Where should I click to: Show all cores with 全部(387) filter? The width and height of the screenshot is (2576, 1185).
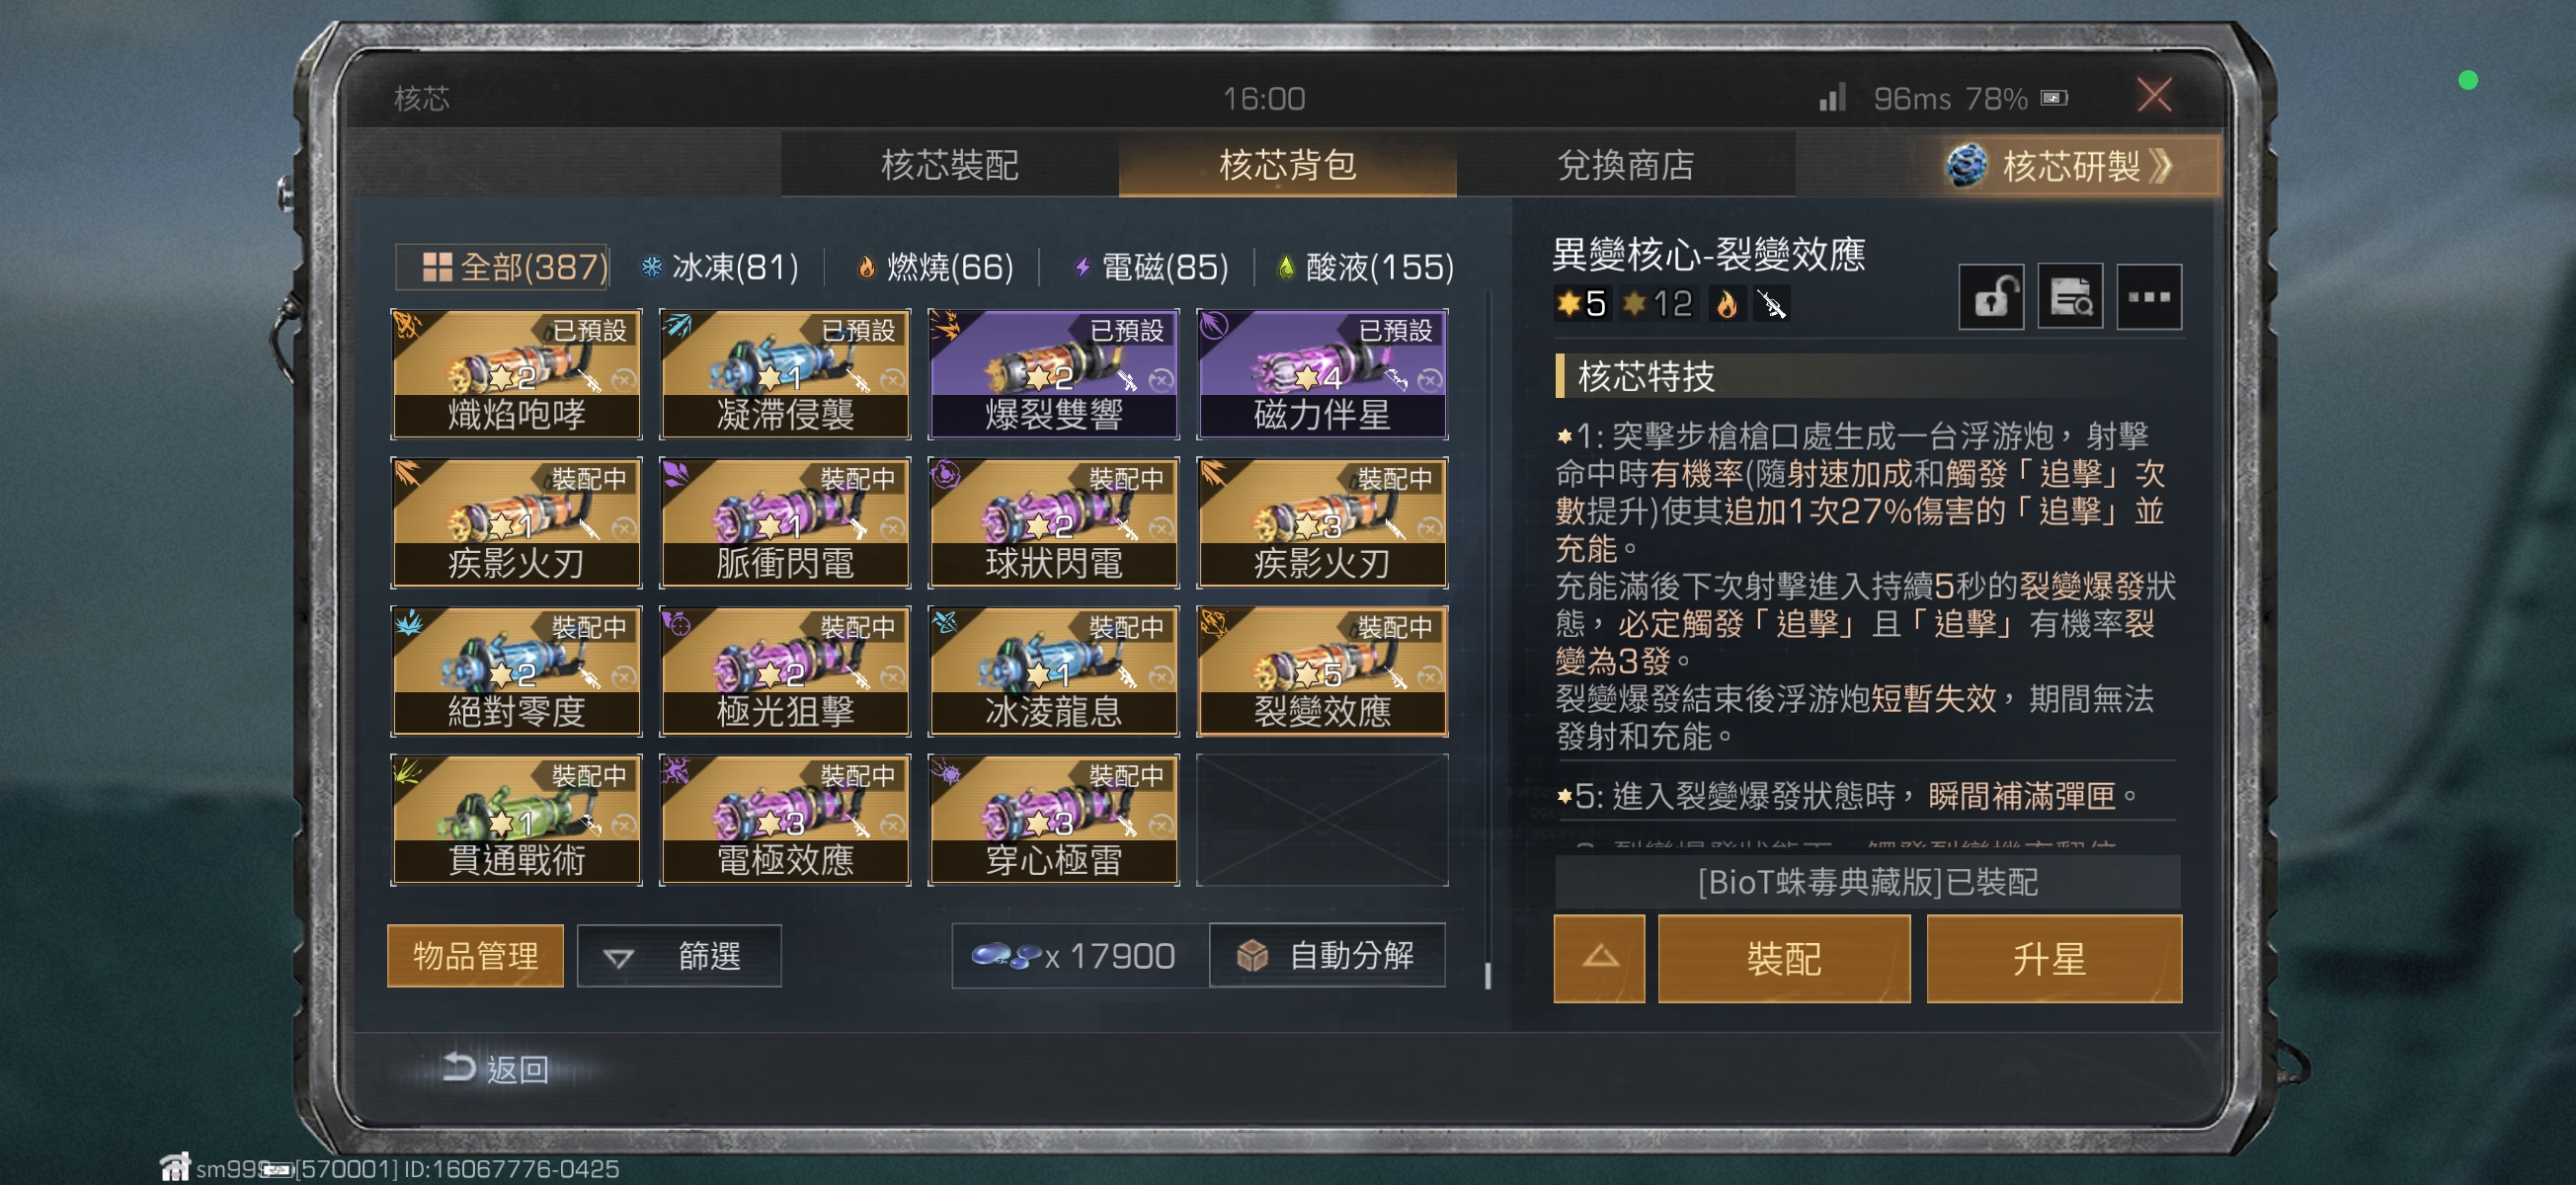click(502, 267)
